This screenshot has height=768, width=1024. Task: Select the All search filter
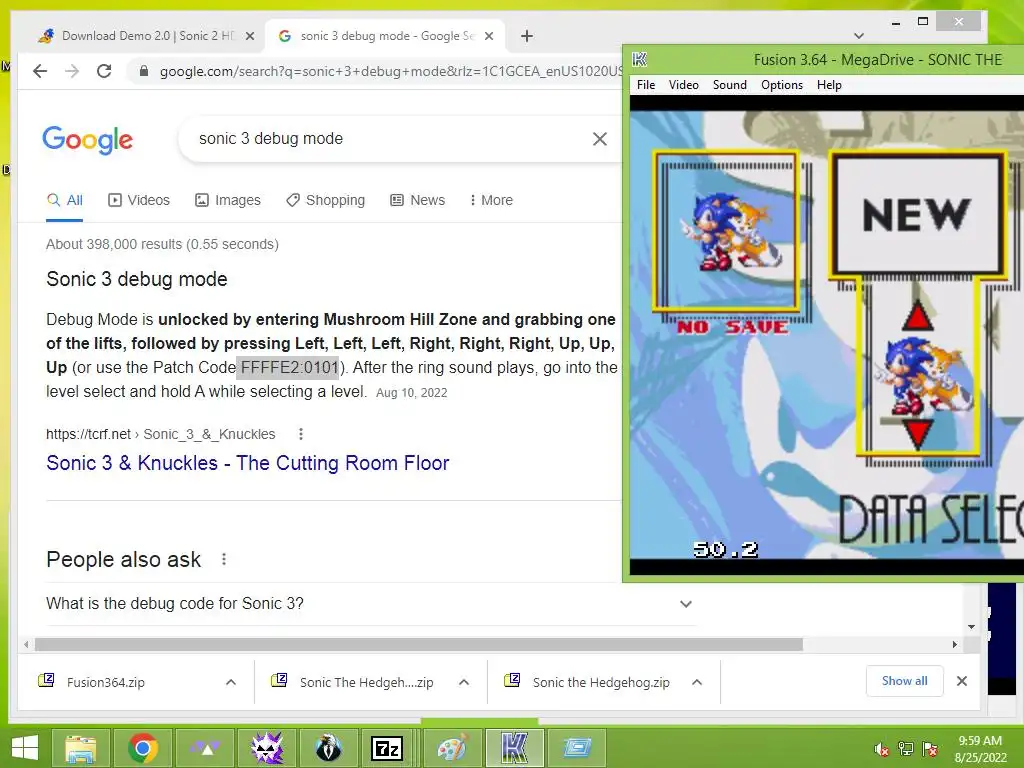pyautogui.click(x=65, y=200)
